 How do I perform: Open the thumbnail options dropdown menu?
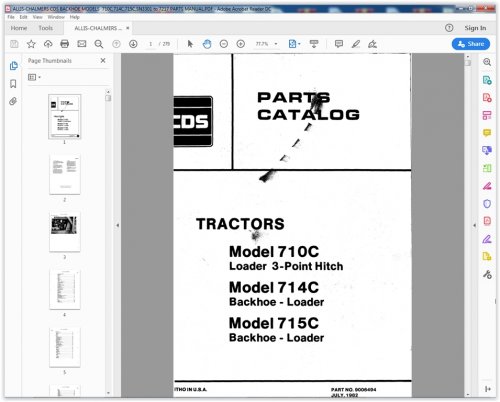pyautogui.click(x=34, y=77)
